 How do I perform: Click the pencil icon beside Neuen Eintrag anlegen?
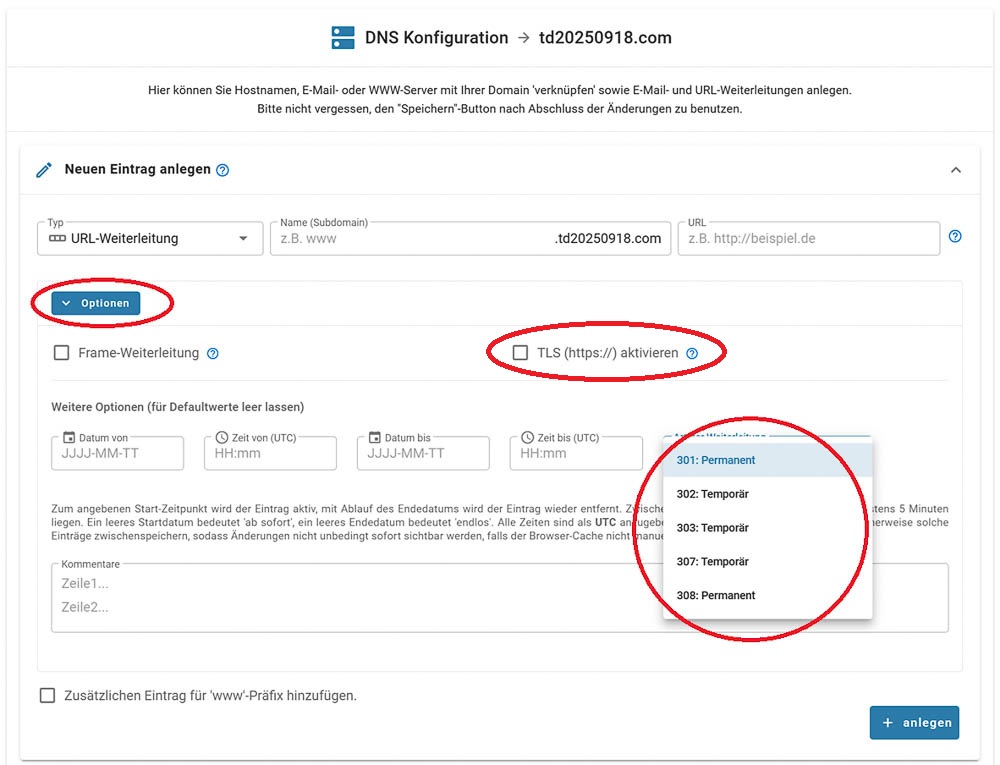point(44,170)
